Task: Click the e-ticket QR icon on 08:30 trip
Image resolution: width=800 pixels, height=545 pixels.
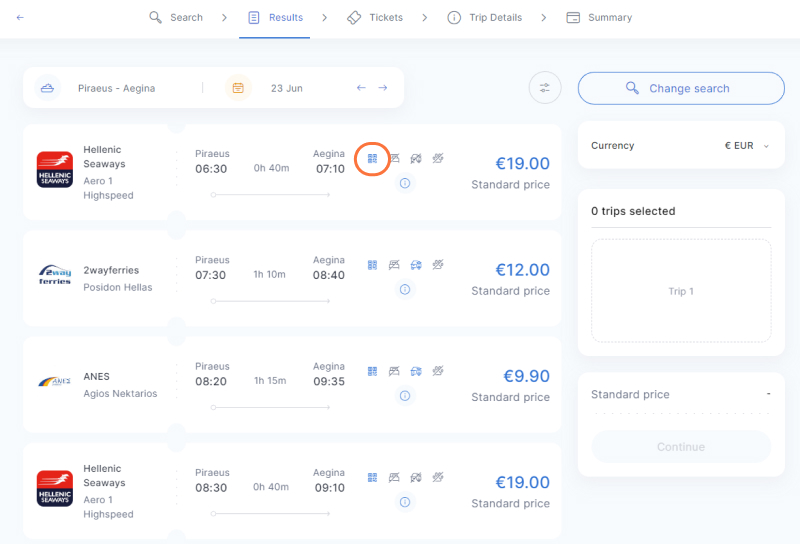Action: (372, 478)
